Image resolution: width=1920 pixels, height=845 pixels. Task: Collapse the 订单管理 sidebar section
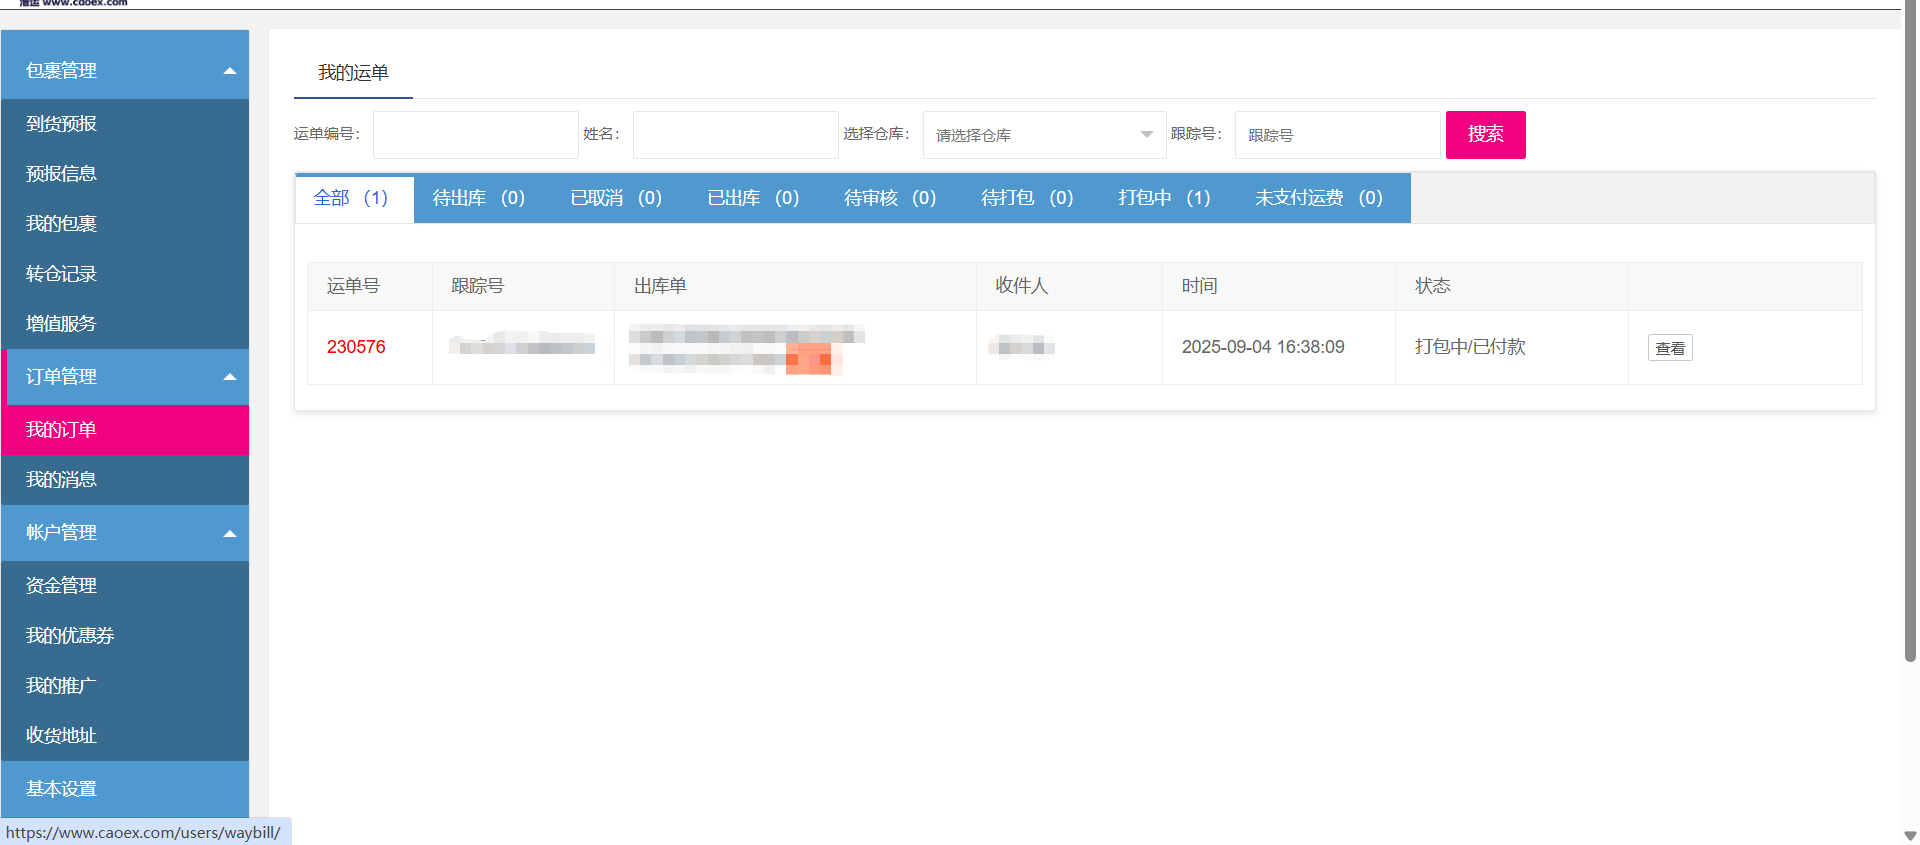tap(125, 377)
